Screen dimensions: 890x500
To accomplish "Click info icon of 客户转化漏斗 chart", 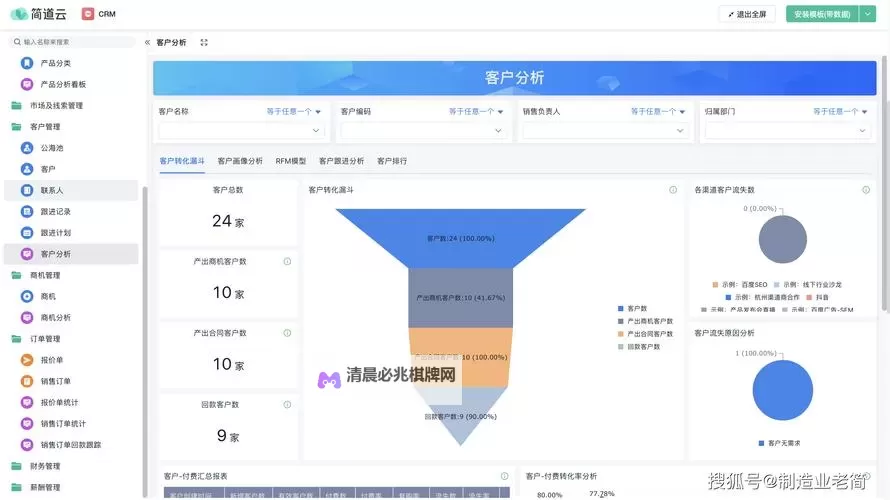I will click(673, 190).
